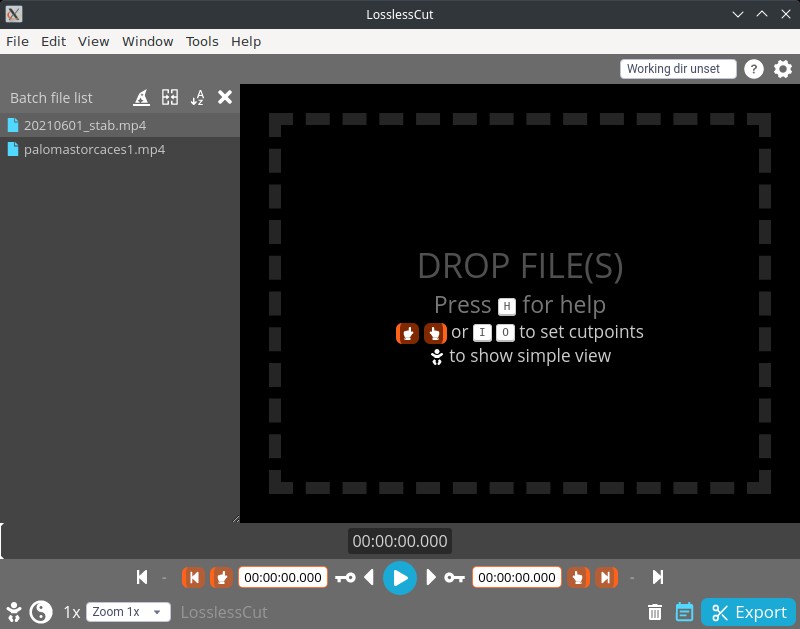Viewport: 800px width, 629px height.
Task: Open the Tools menu
Action: [x=202, y=41]
